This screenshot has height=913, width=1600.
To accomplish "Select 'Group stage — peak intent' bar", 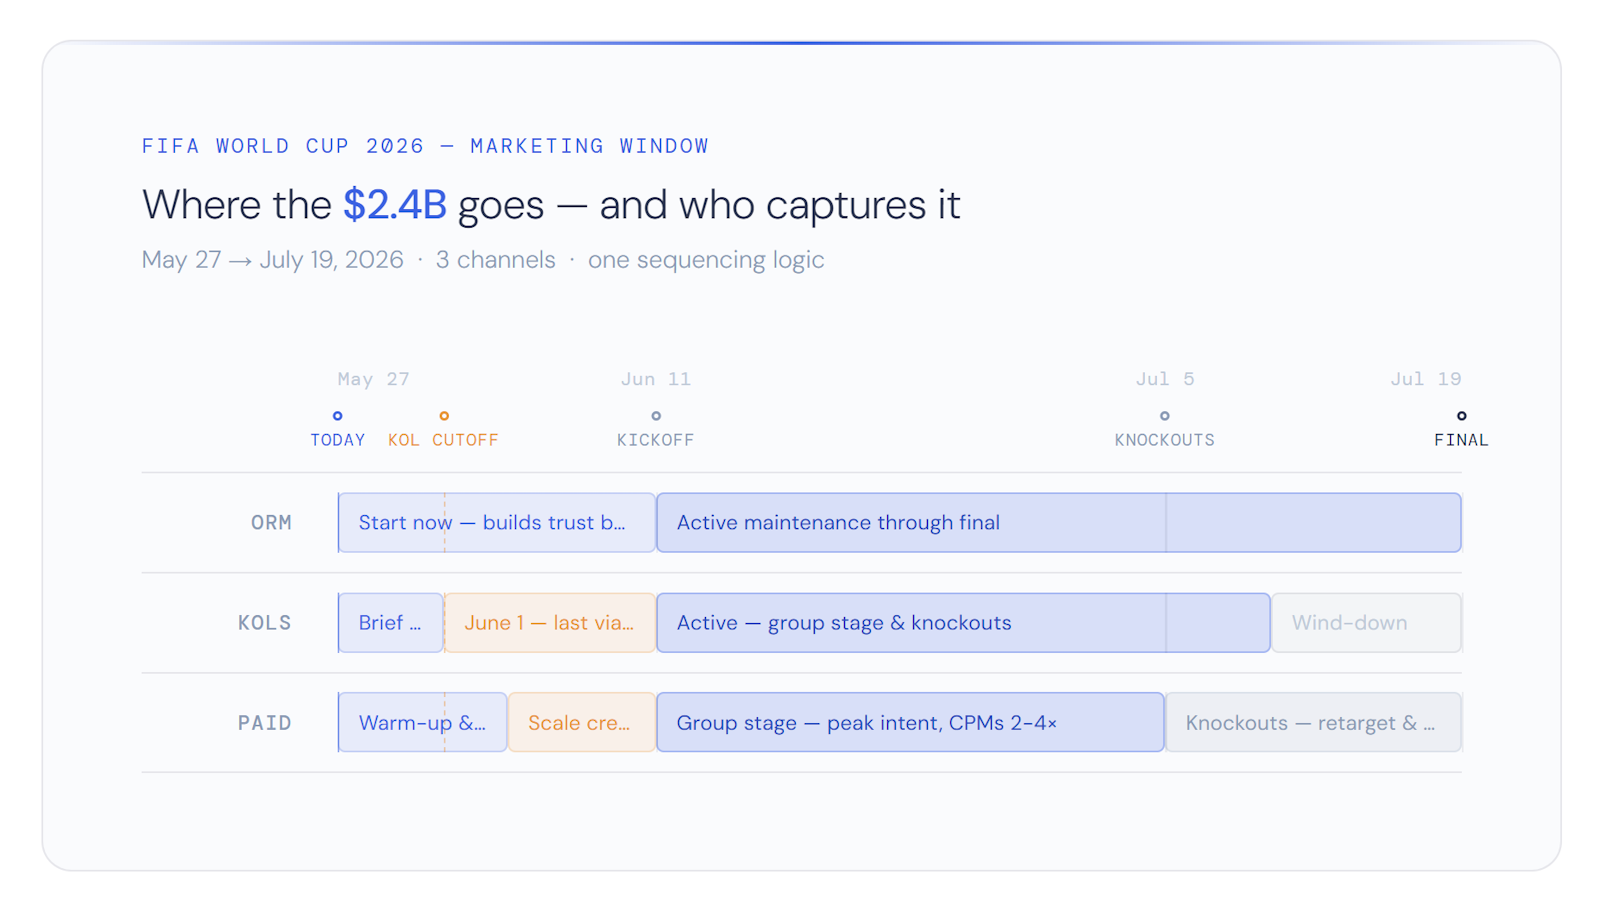I will tap(910, 723).
